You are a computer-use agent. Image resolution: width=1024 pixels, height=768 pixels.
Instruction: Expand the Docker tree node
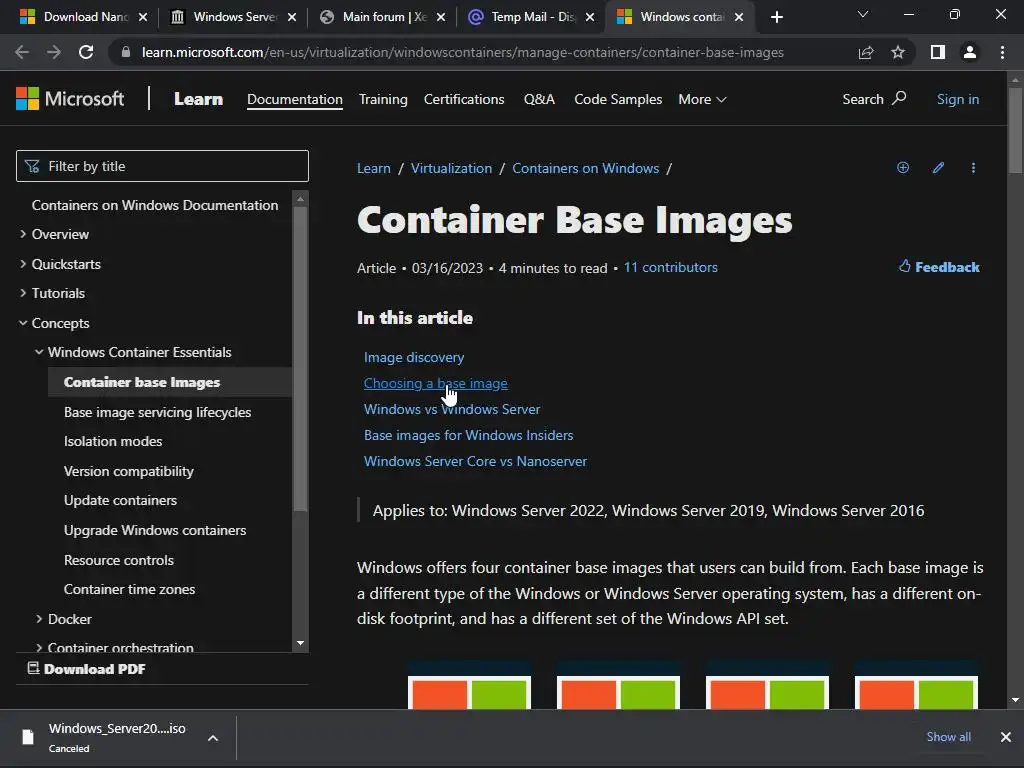click(x=39, y=618)
